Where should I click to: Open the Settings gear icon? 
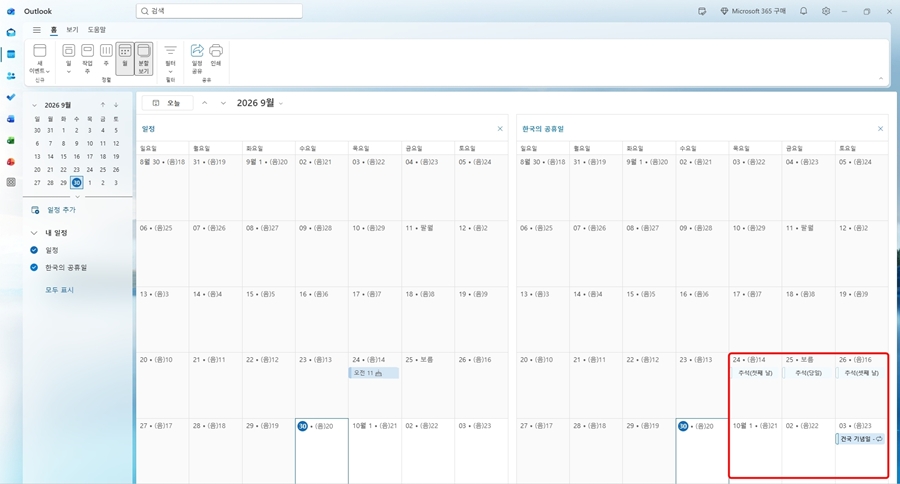(x=826, y=11)
